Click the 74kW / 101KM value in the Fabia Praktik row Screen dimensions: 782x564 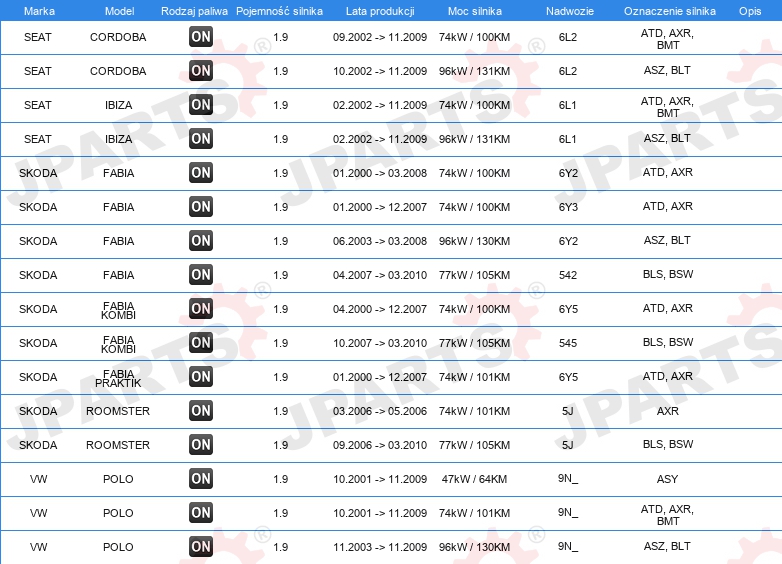pos(474,377)
